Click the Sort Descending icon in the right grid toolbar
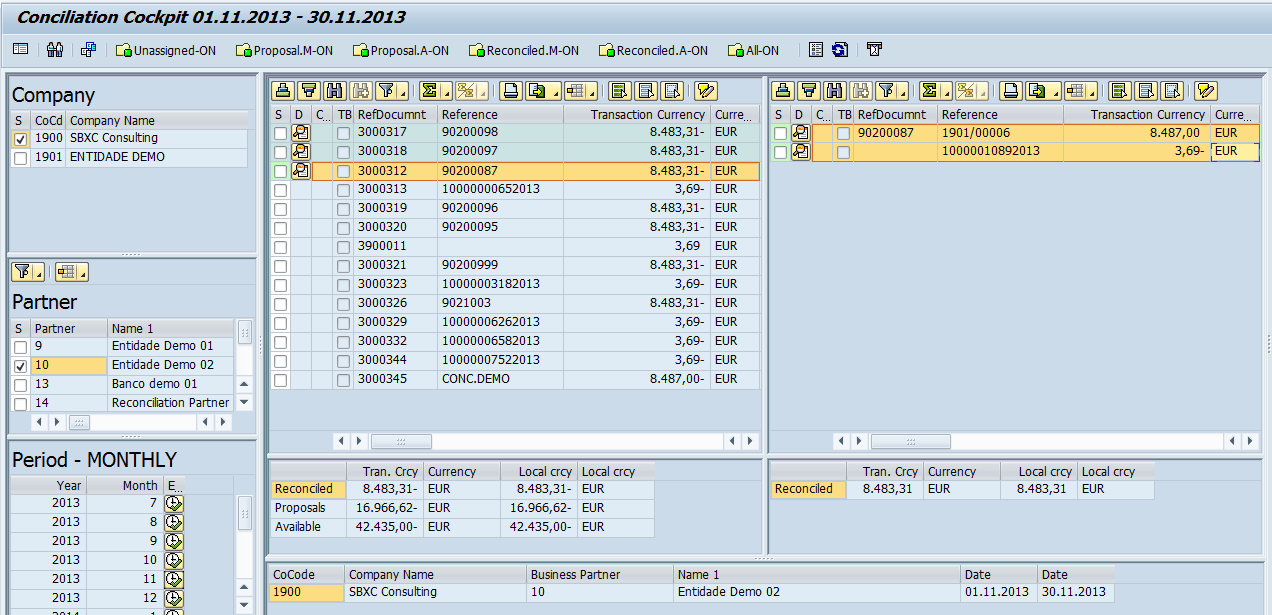 pos(809,91)
